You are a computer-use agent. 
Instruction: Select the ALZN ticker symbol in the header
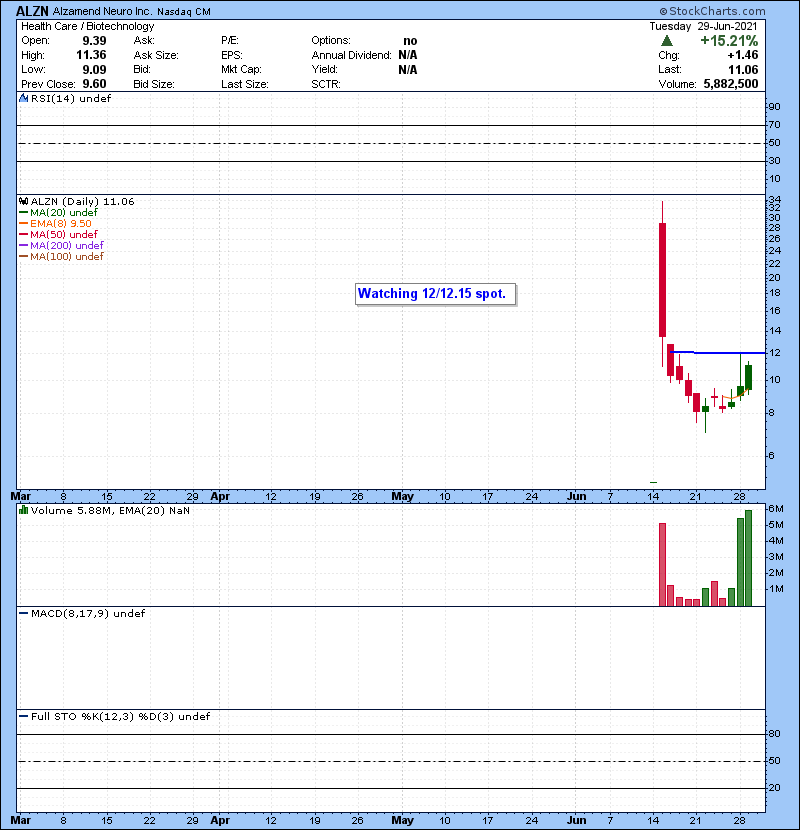click(32, 11)
